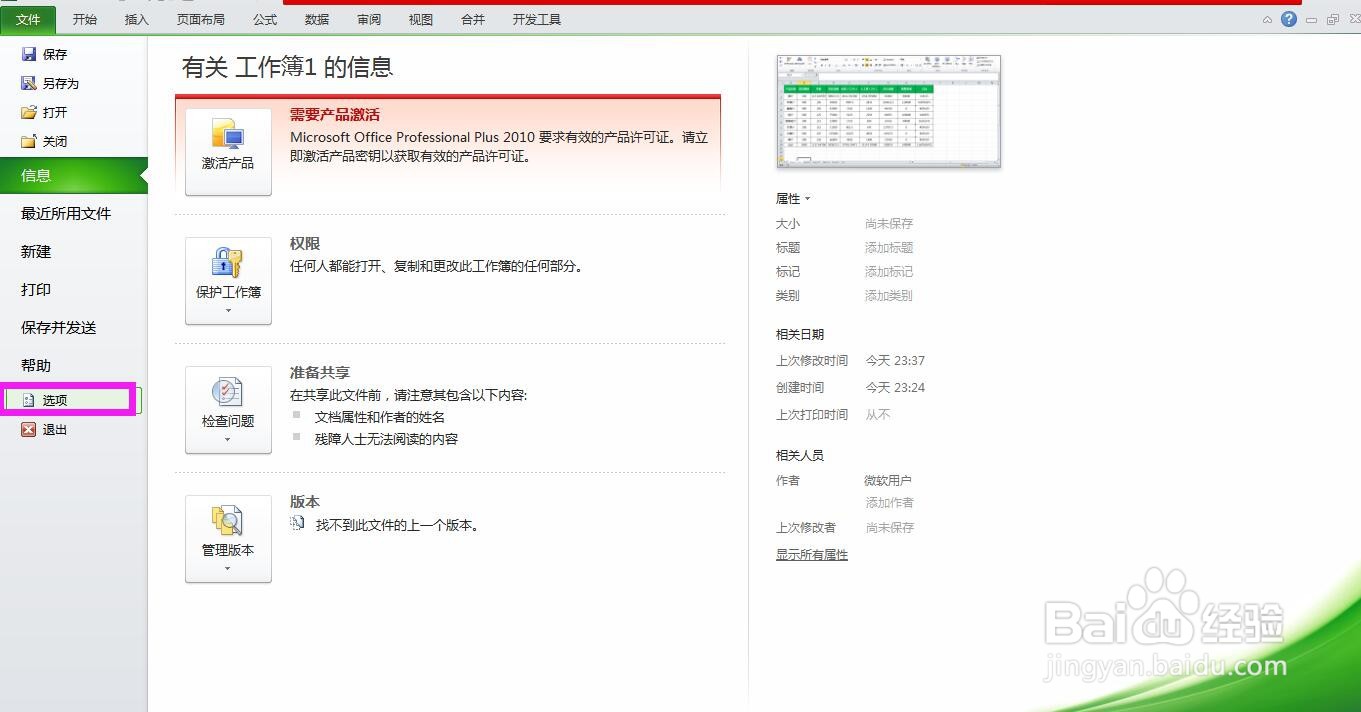
Task: Switch to the Review (审阅) tab
Action: [x=369, y=19]
